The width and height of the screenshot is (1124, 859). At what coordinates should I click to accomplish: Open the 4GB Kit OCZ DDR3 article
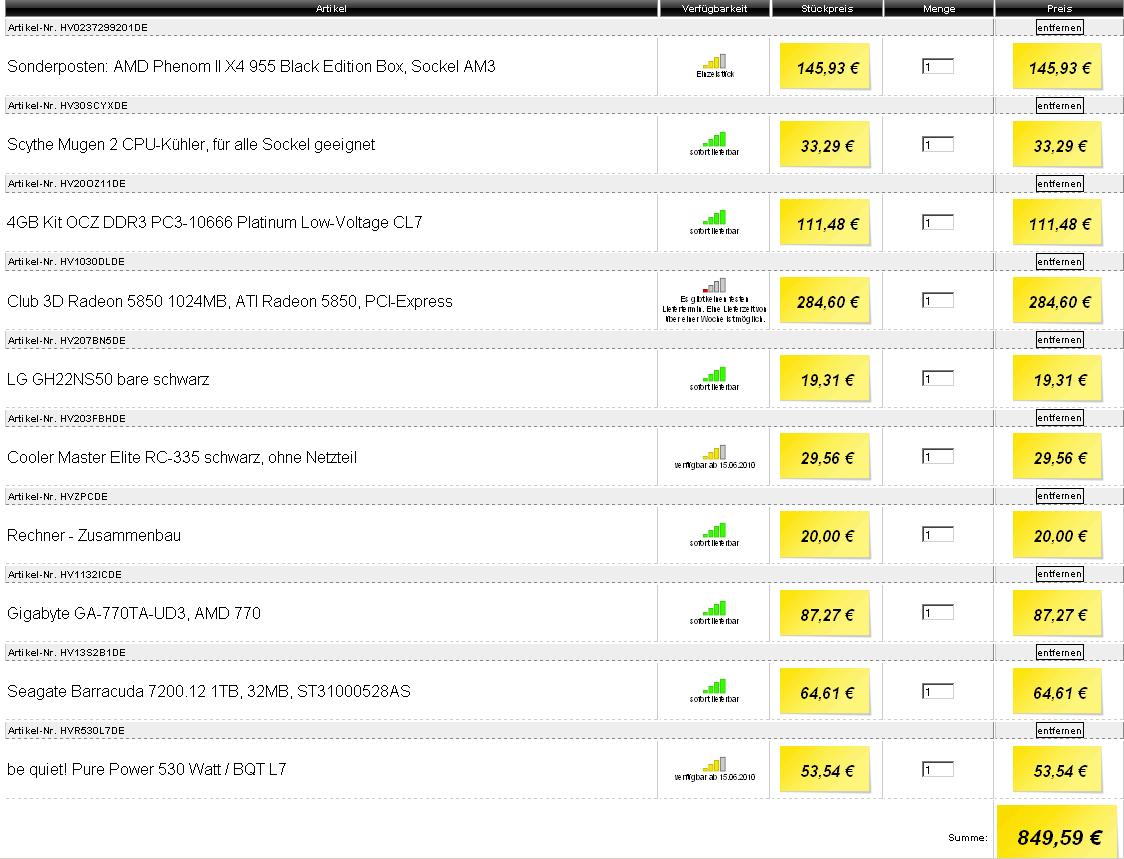[x=214, y=223]
